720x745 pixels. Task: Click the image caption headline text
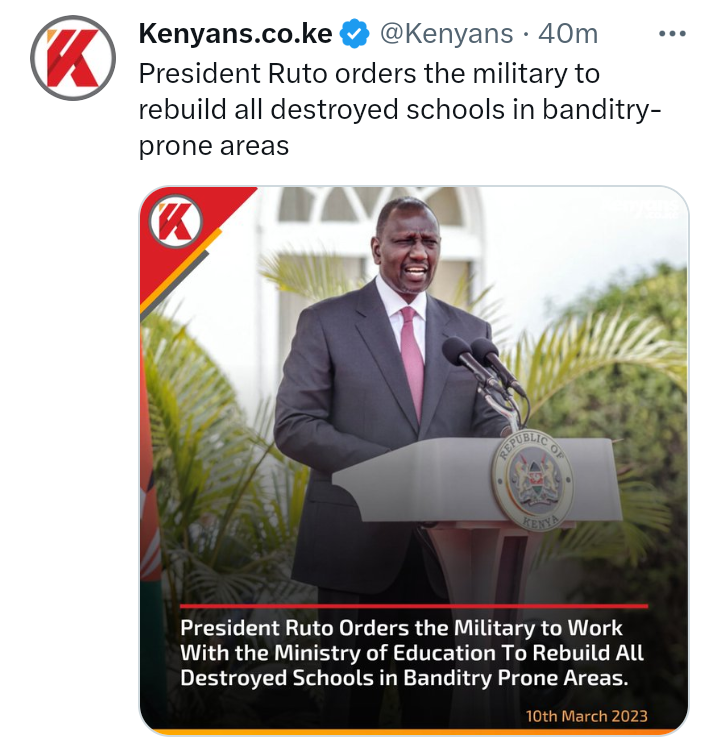[412, 653]
